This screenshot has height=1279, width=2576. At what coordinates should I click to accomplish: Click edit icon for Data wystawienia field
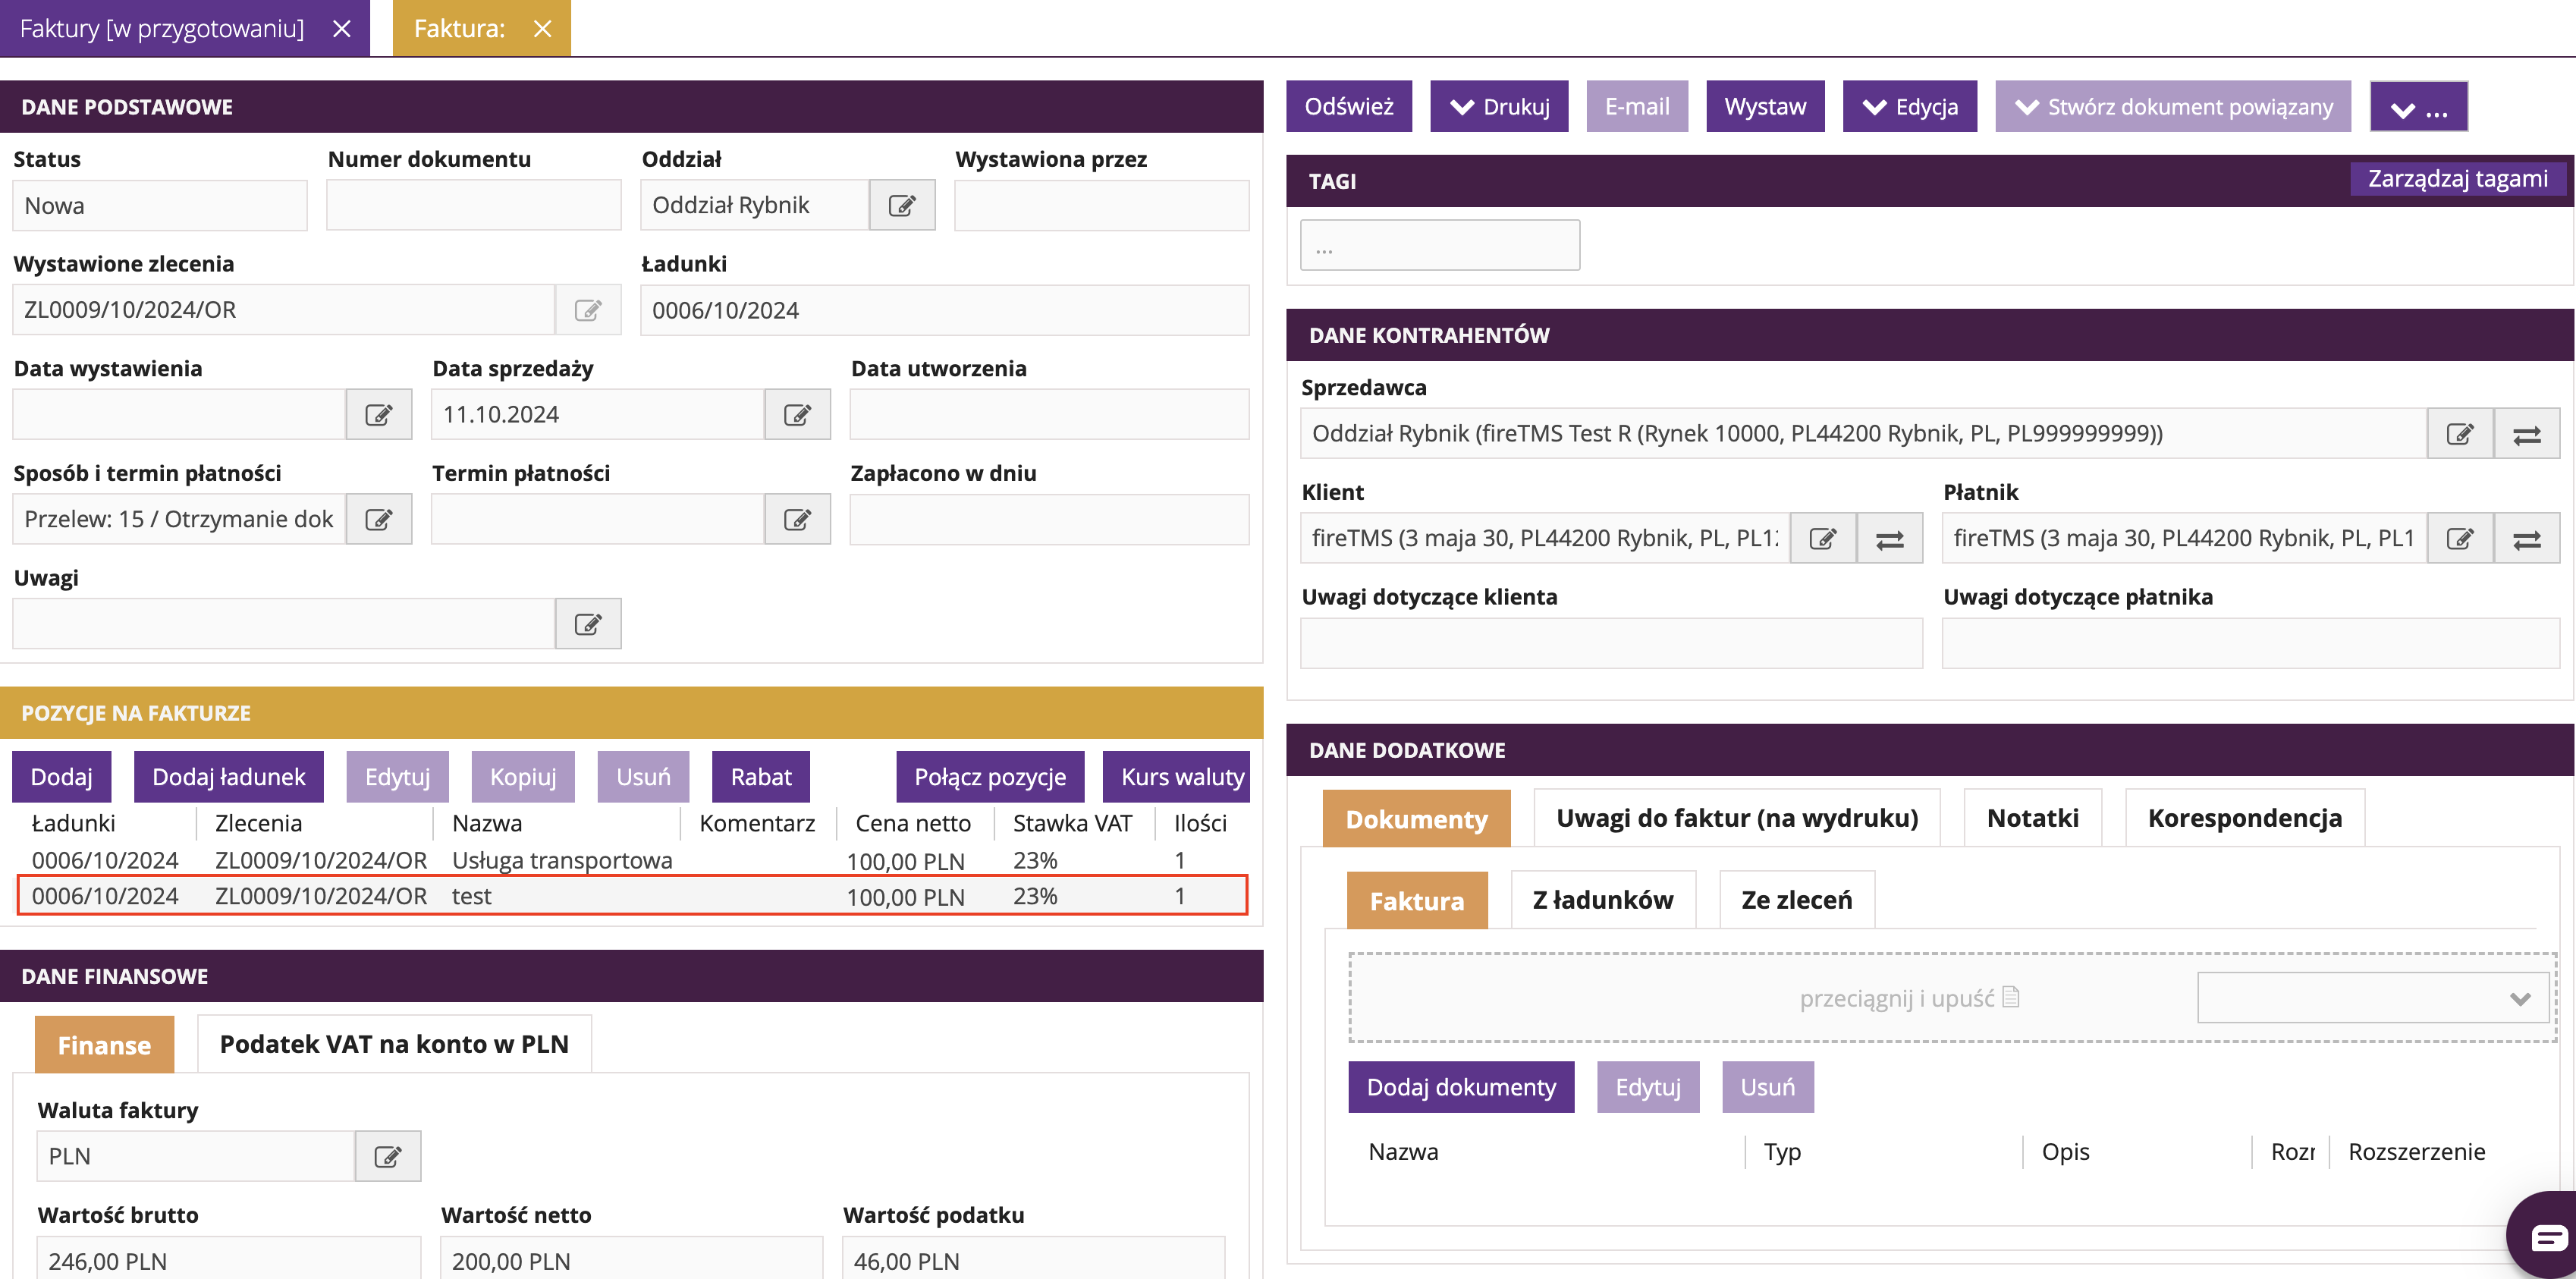coord(378,414)
